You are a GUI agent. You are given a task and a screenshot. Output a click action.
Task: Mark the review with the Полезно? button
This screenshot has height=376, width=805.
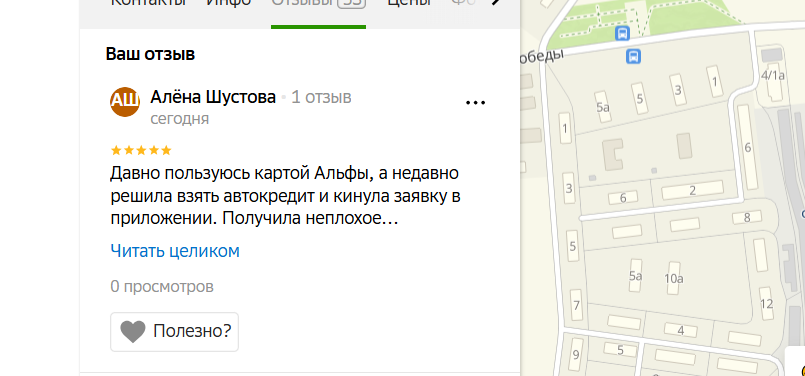pos(175,332)
